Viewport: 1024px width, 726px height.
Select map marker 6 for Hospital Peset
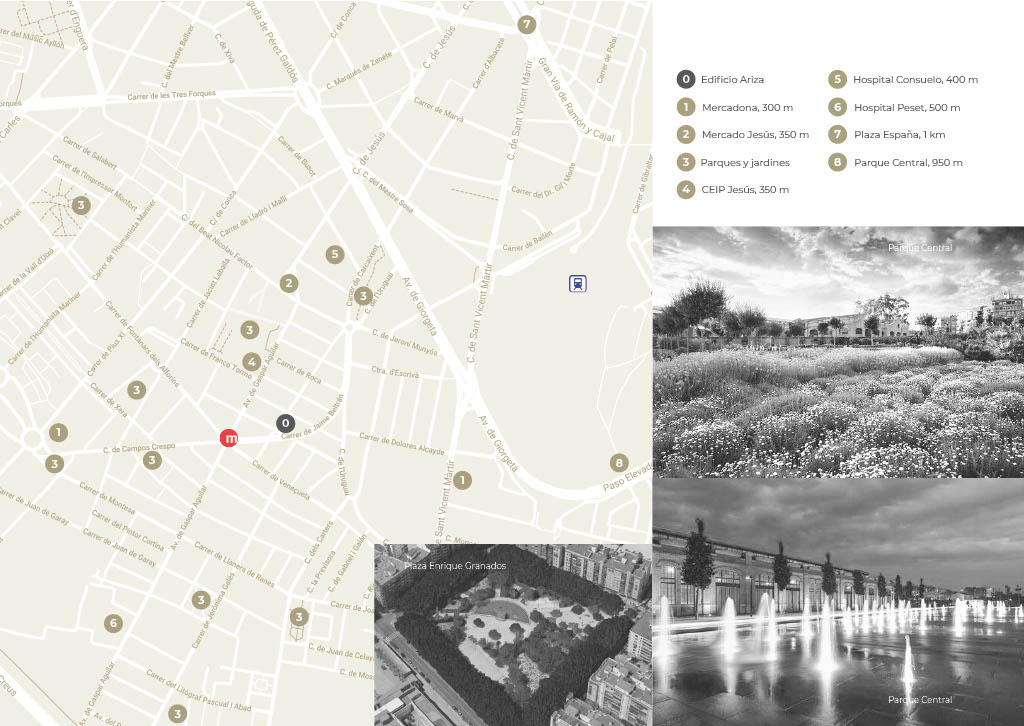pyautogui.click(x=113, y=624)
